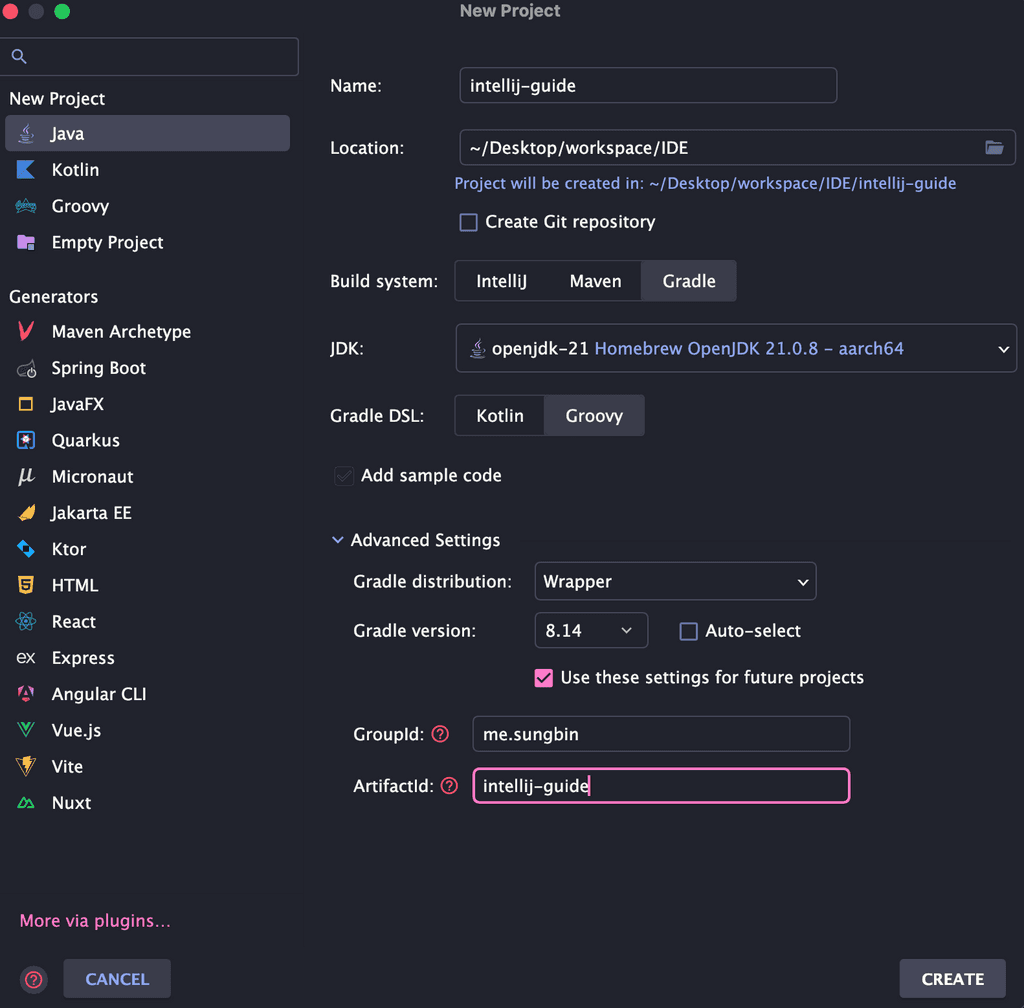Switch build system to Maven
The height and width of the screenshot is (1008, 1024).
point(595,281)
